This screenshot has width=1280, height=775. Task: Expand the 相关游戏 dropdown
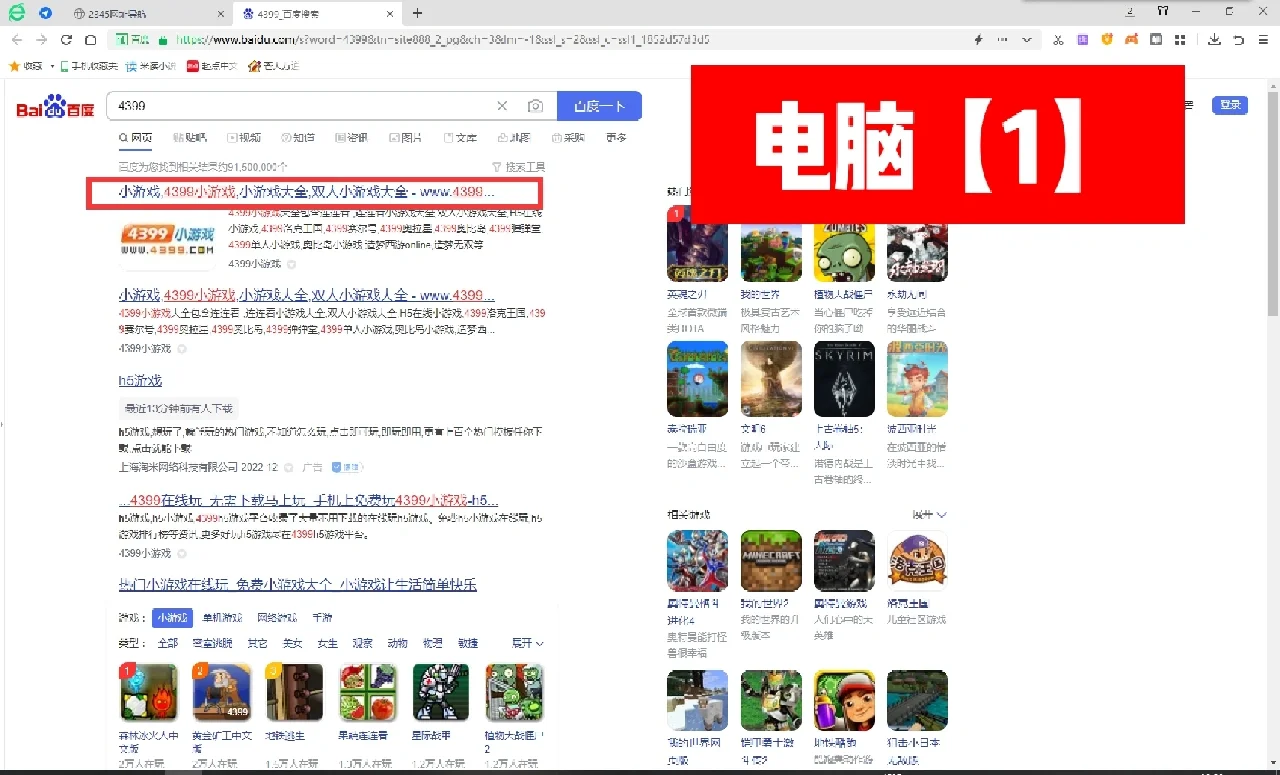(929, 515)
